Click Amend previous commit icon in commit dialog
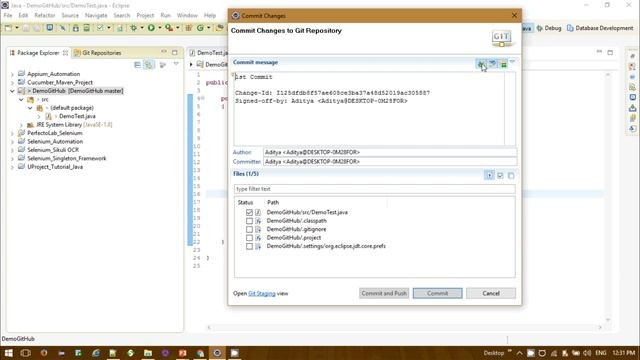The height and width of the screenshot is (360, 640). pyautogui.click(x=482, y=64)
